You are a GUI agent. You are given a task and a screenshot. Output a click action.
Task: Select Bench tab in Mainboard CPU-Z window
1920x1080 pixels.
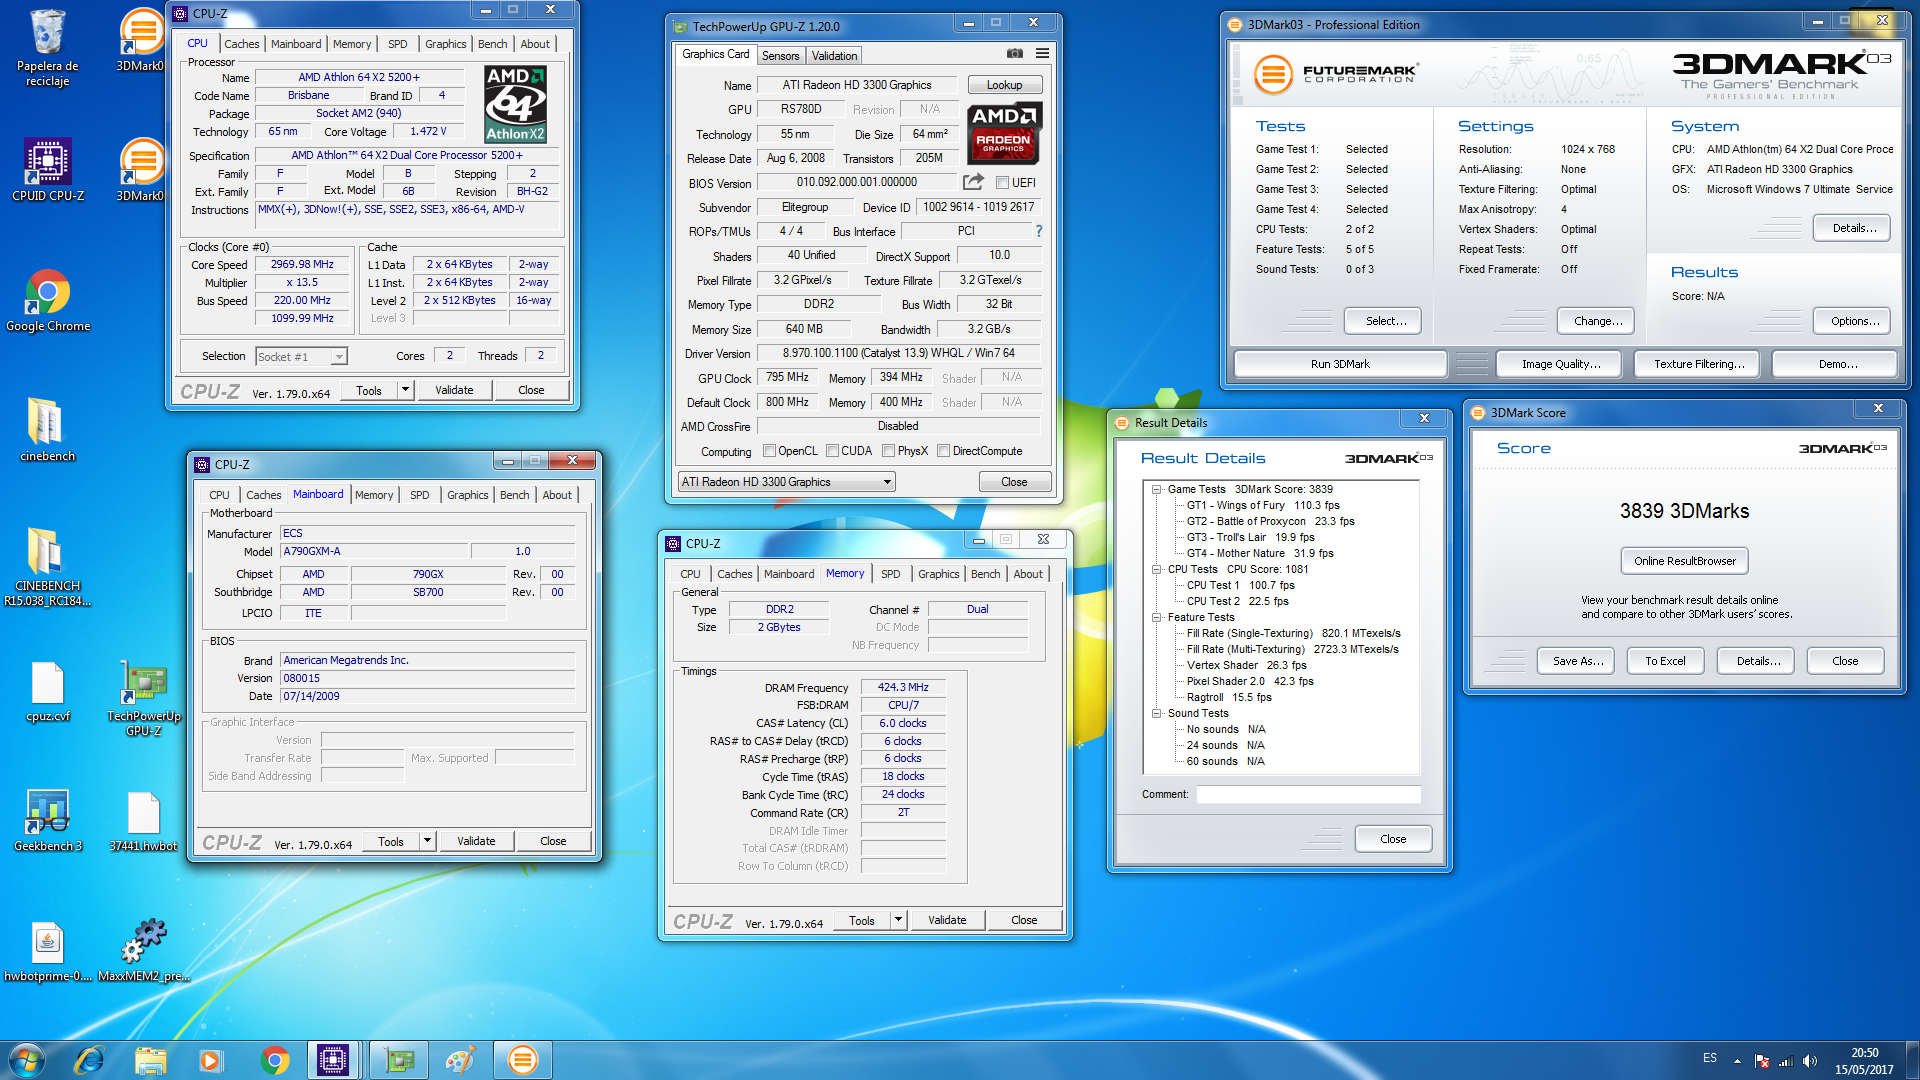tap(514, 495)
